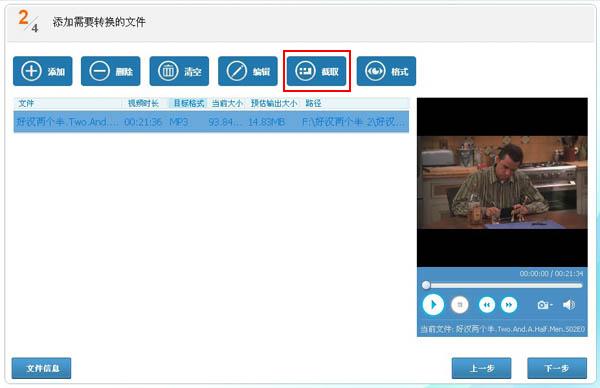Image resolution: width=600 pixels, height=388 pixels.
Task: Sort by 目标格式 column header
Action: 189,103
